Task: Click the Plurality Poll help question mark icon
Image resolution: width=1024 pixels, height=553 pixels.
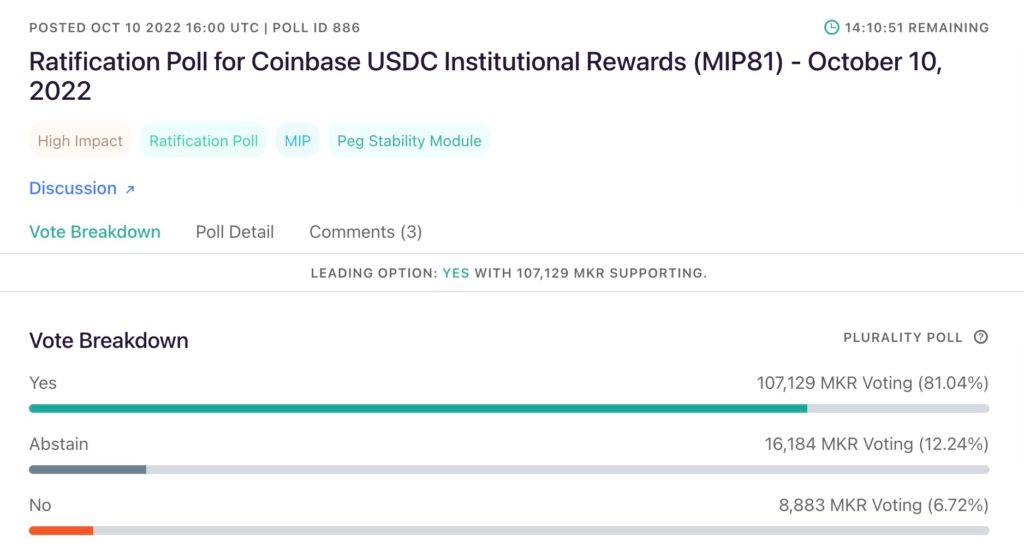Action: (980, 337)
